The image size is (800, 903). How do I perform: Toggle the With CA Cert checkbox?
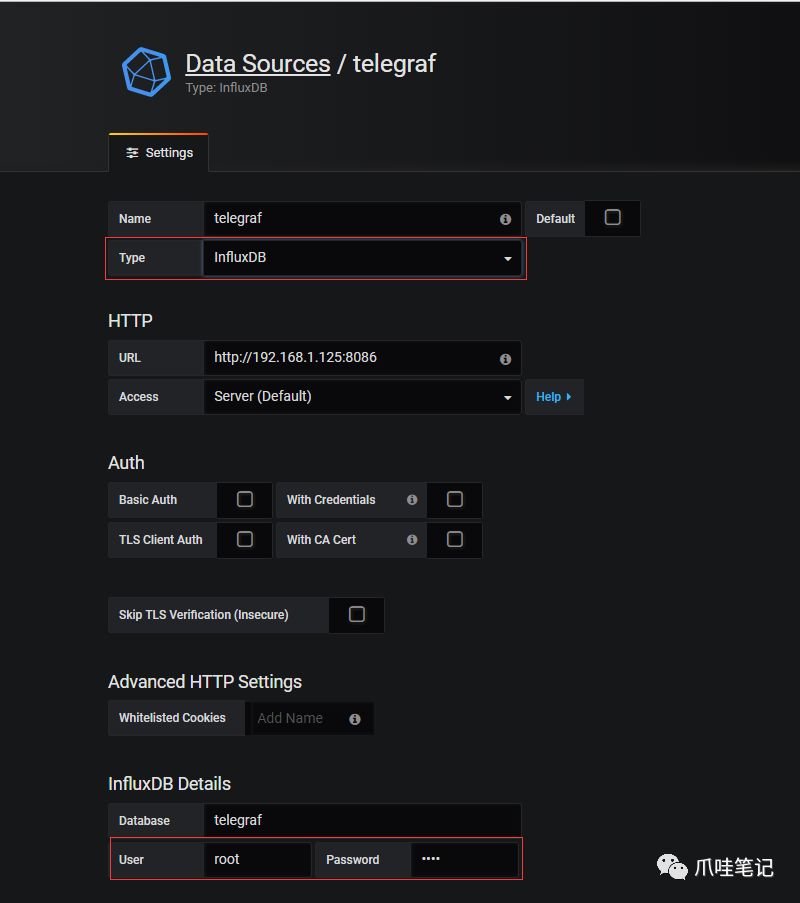[x=454, y=539]
